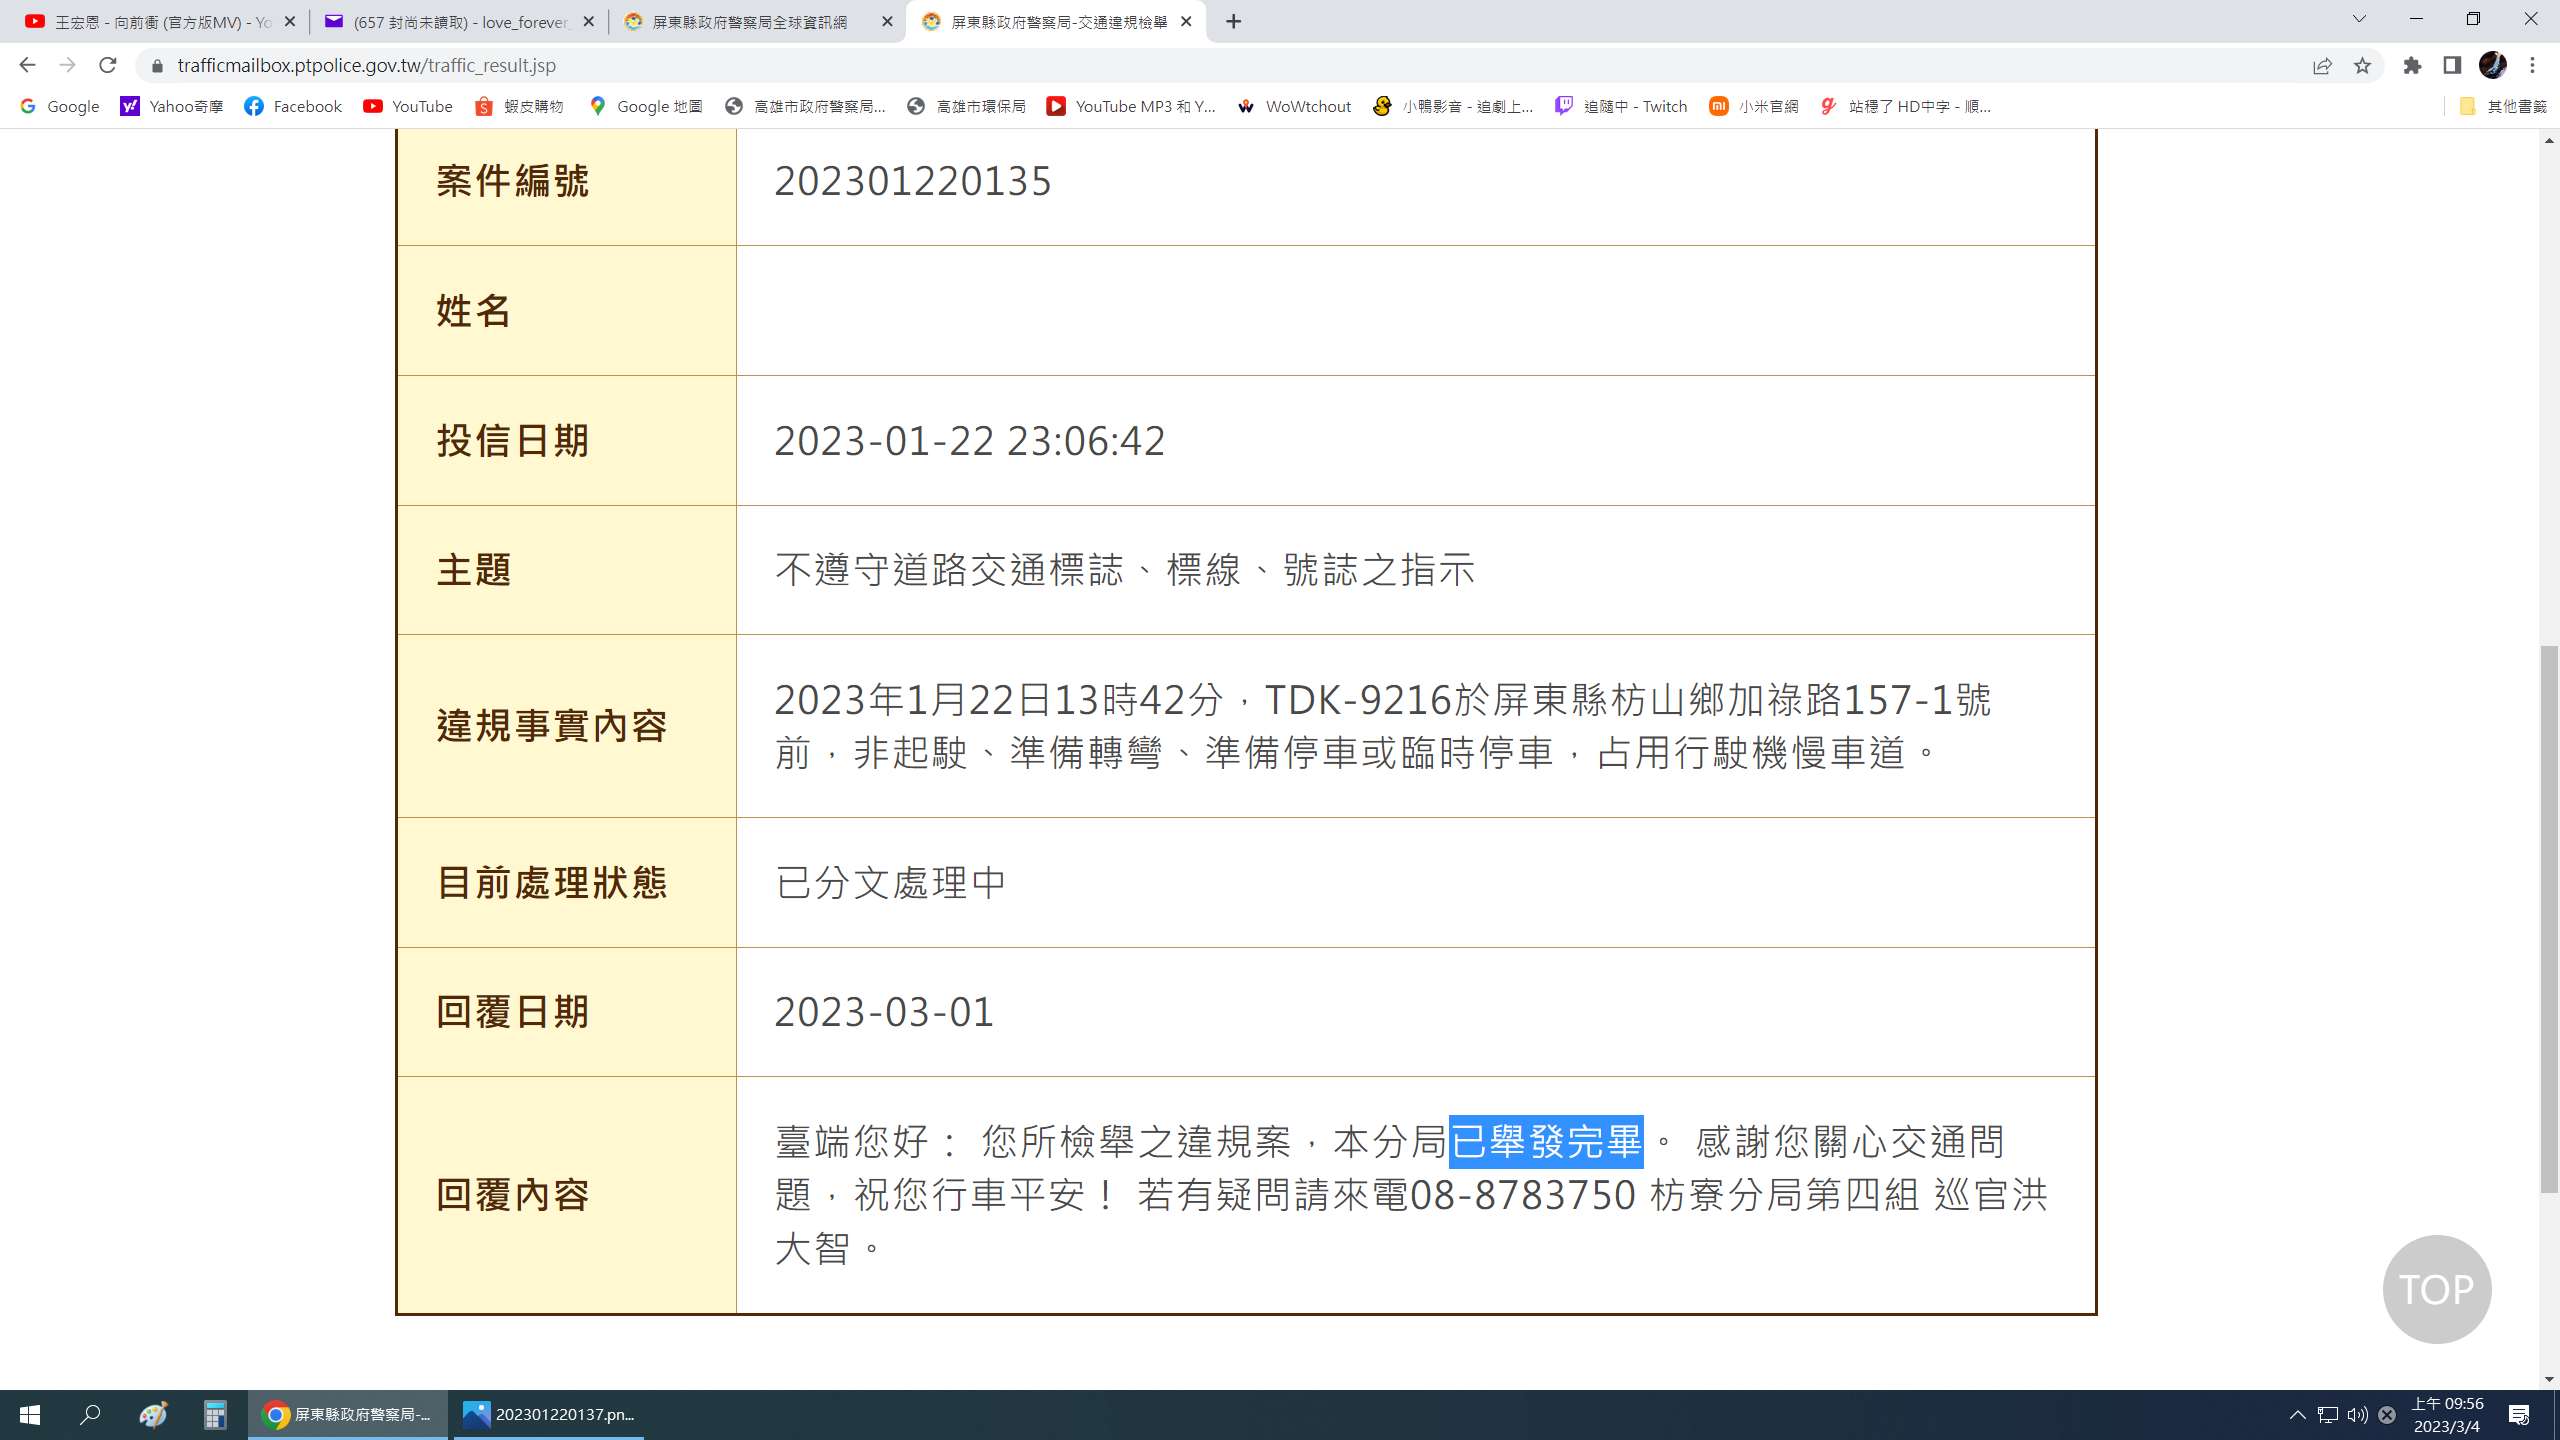2560x1440 pixels.
Task: Share this page via share icon
Action: [x=2322, y=65]
